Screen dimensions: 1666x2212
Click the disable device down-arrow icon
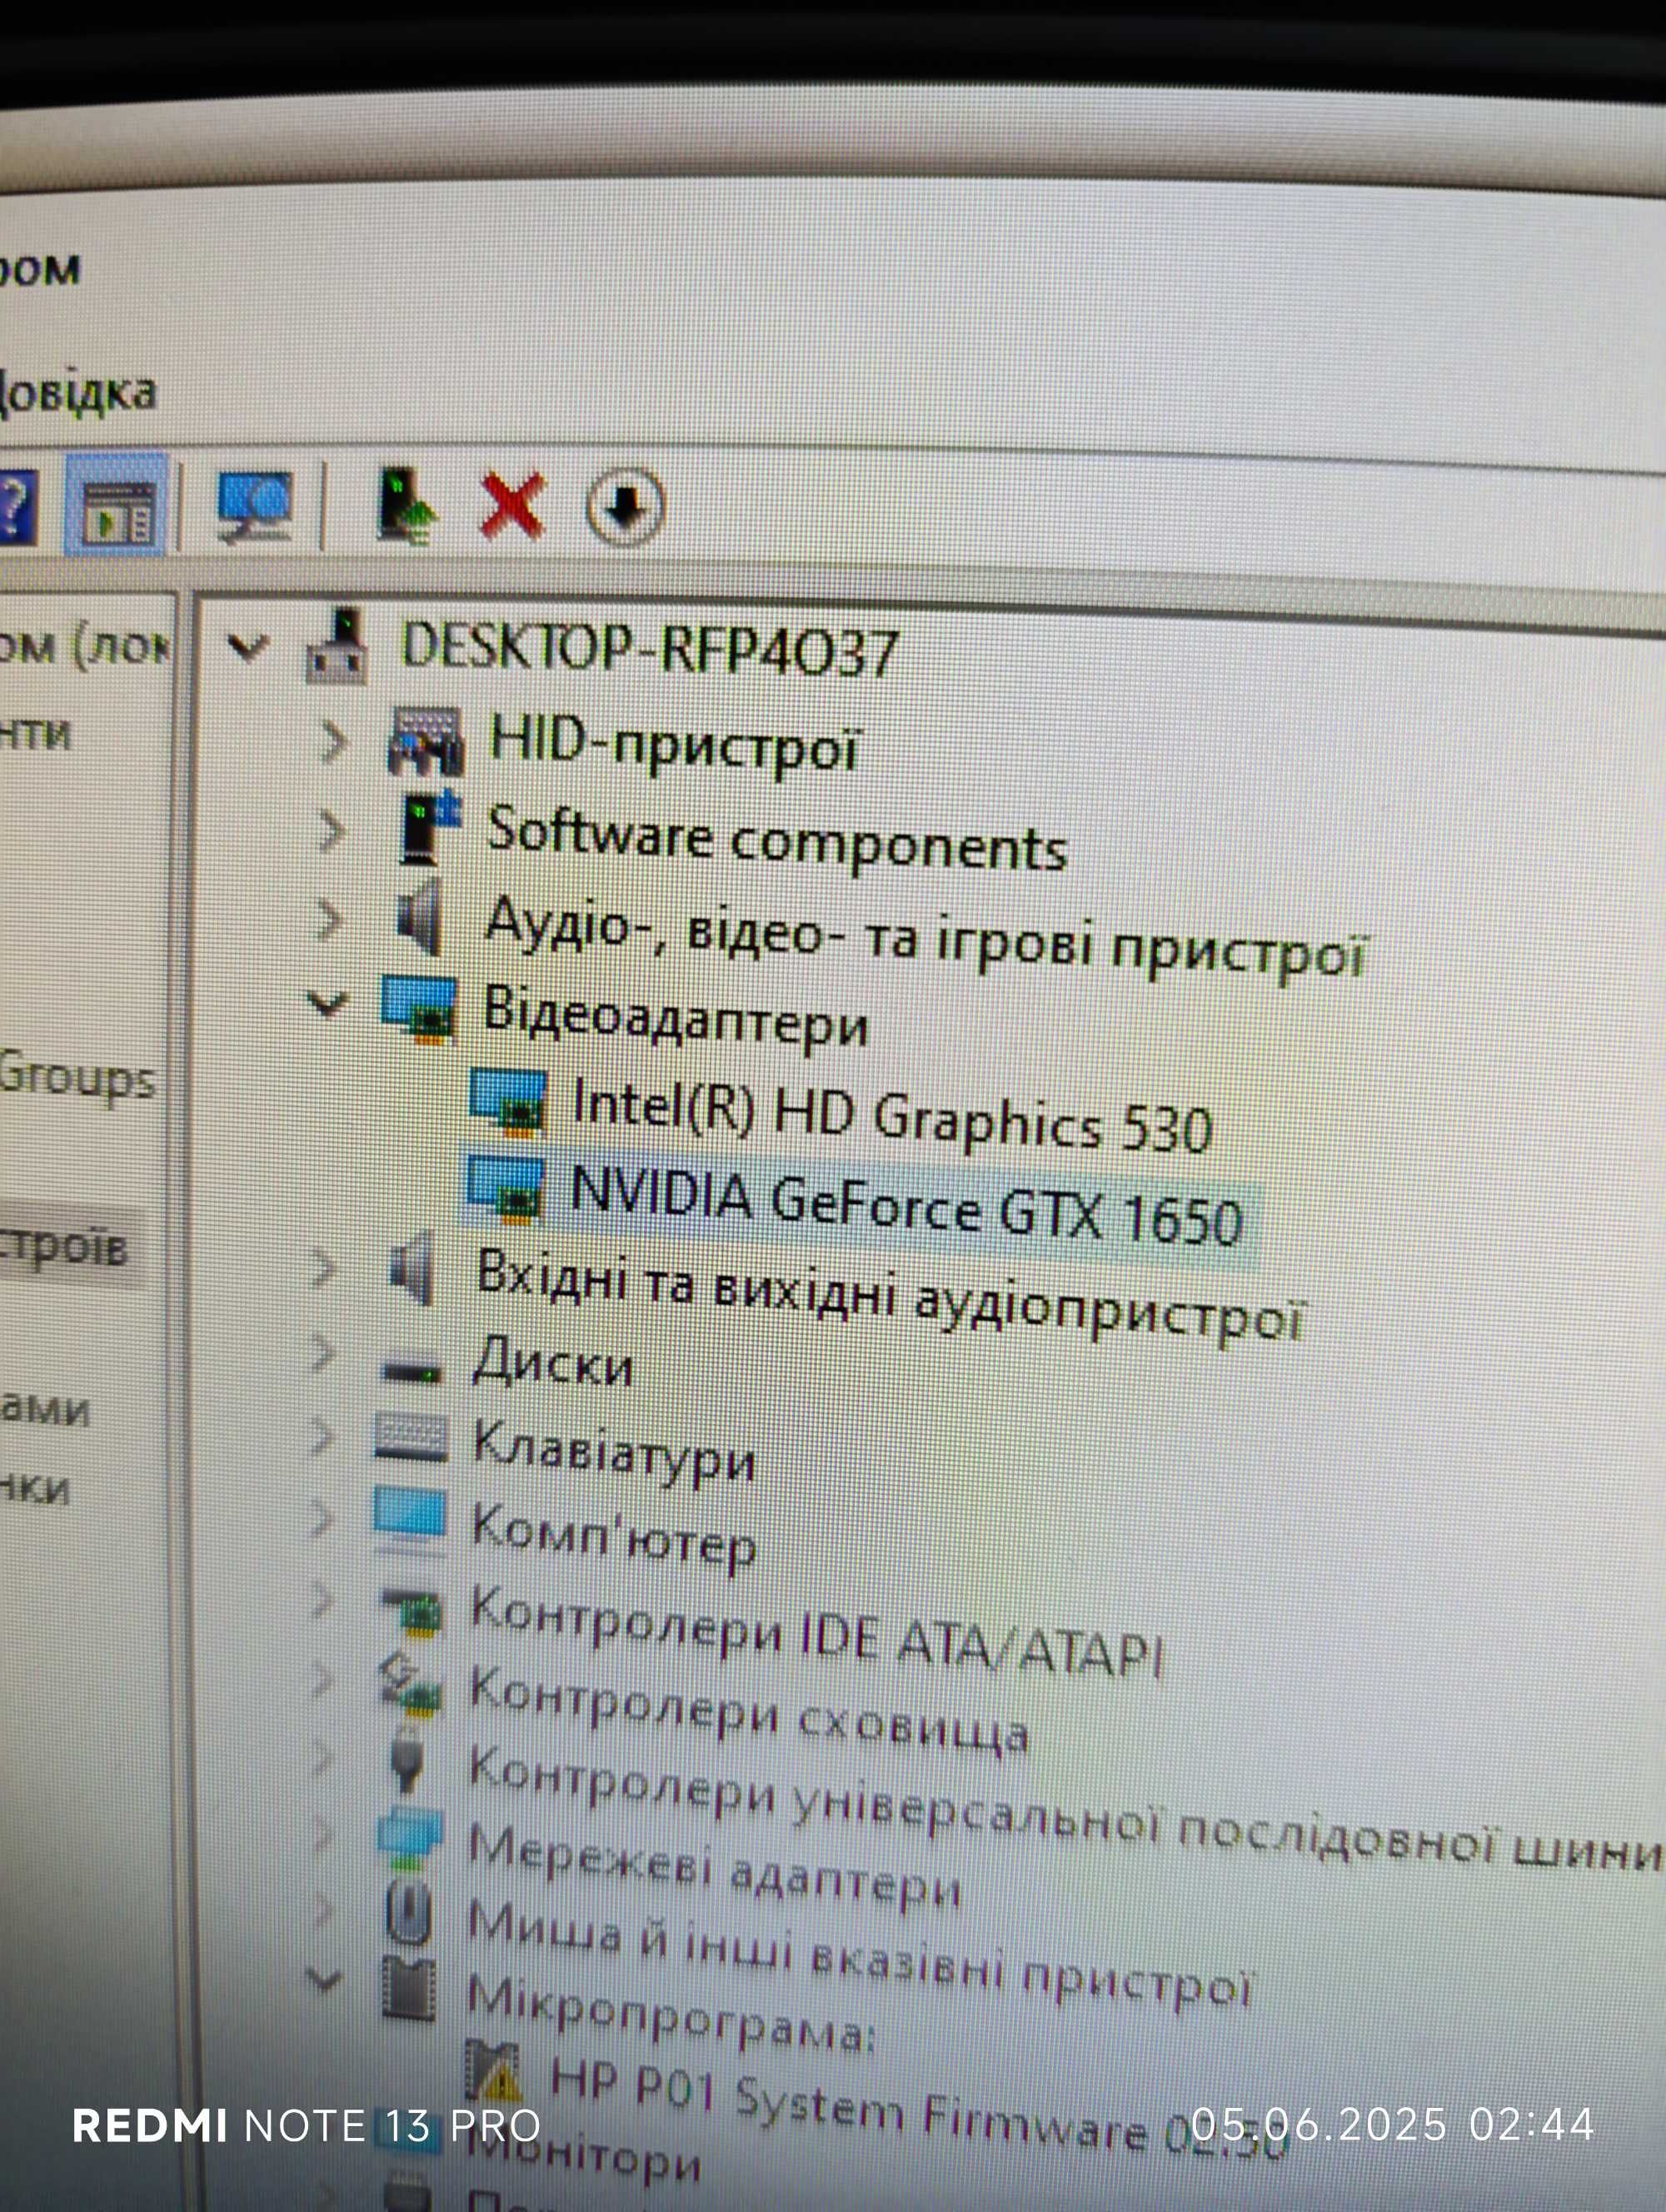(625, 506)
